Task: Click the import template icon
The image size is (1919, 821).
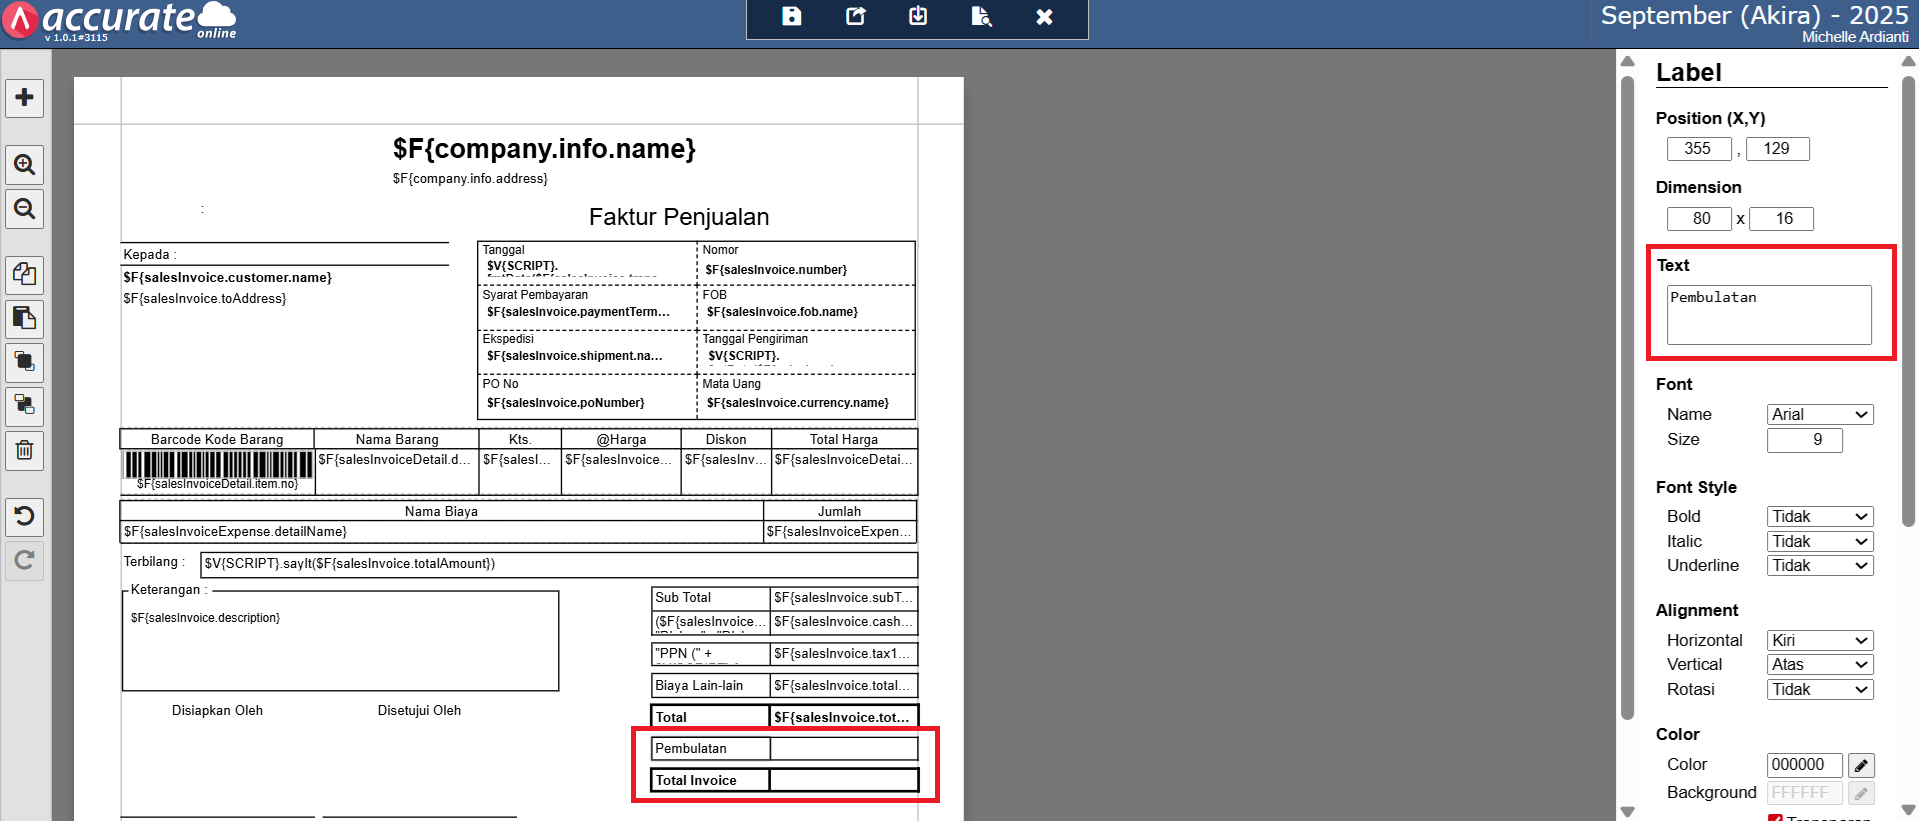Action: coord(918,17)
